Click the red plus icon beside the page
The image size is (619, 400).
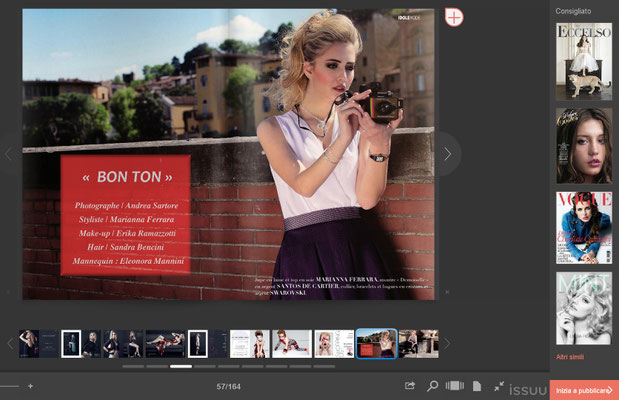pos(454,17)
